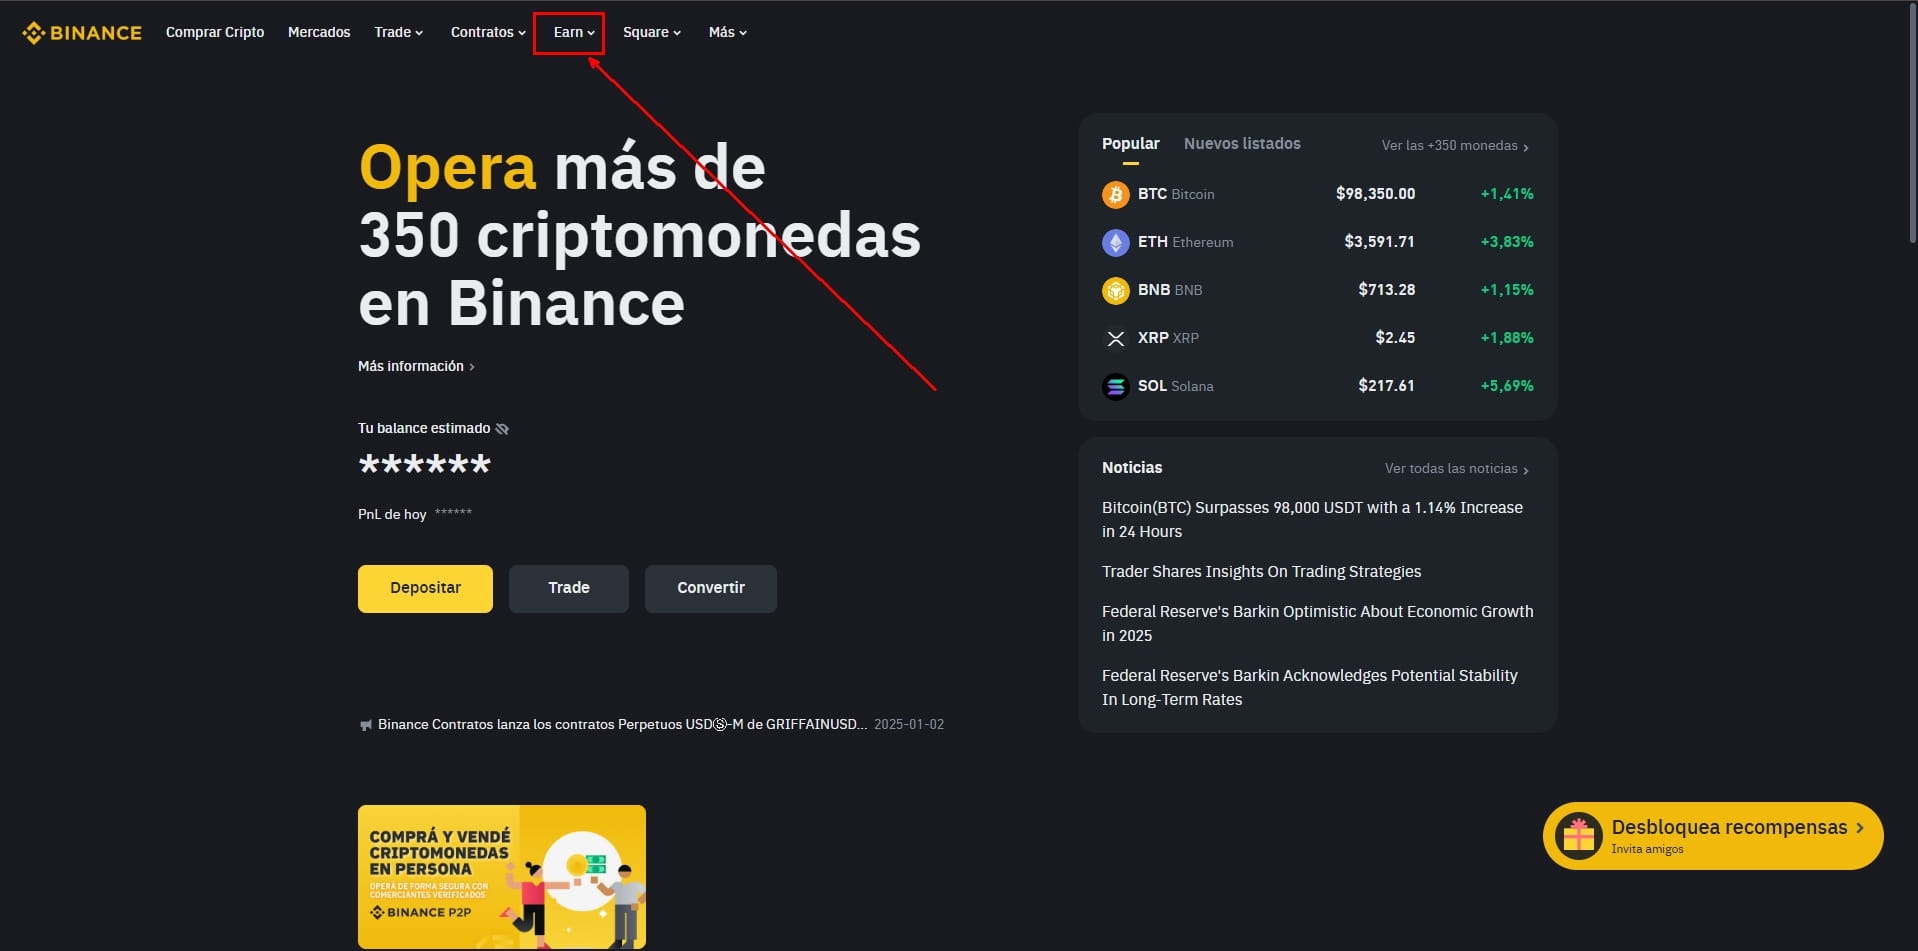The height and width of the screenshot is (951, 1918).
Task: Open the Earn dropdown menu
Action: [574, 32]
